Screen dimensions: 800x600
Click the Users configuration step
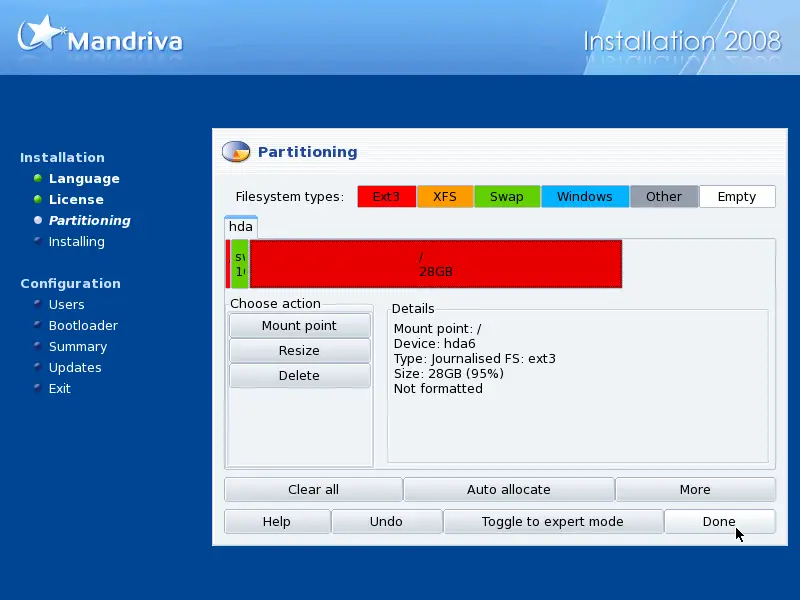66,305
